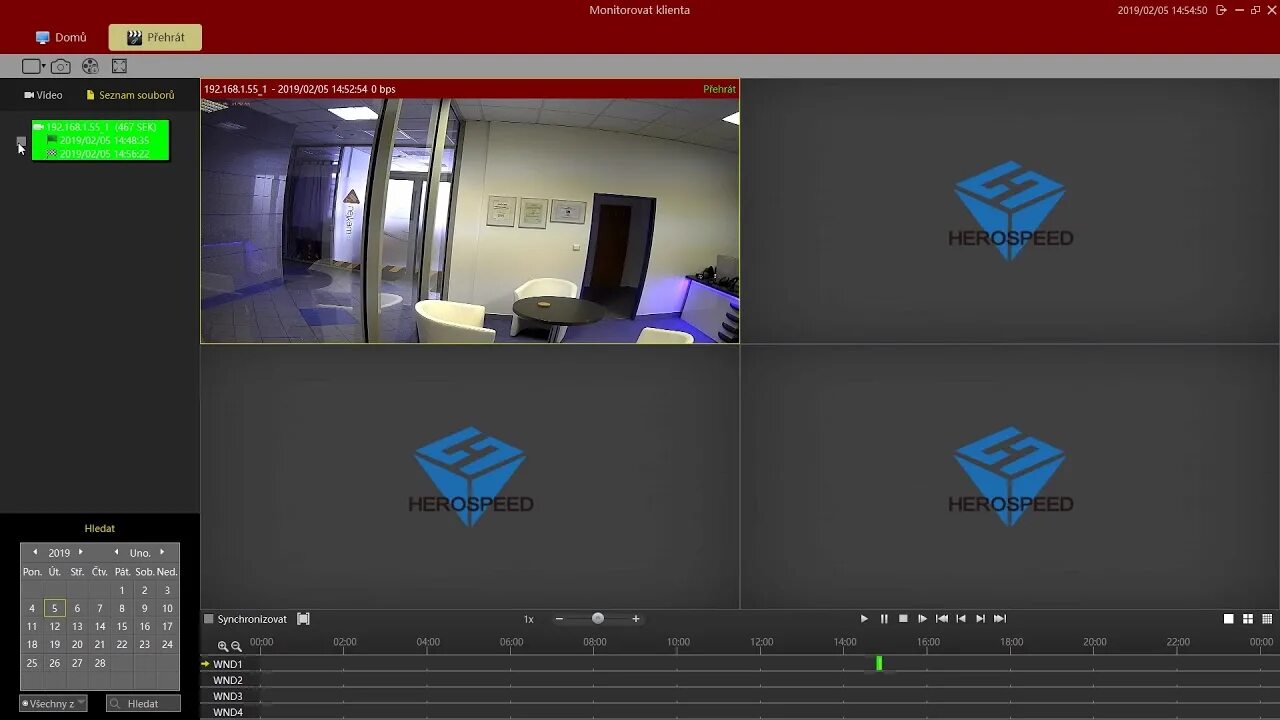This screenshot has width=1280, height=720.
Task: Click the 12:00 mark on the timeline ruler
Action: (x=761, y=642)
